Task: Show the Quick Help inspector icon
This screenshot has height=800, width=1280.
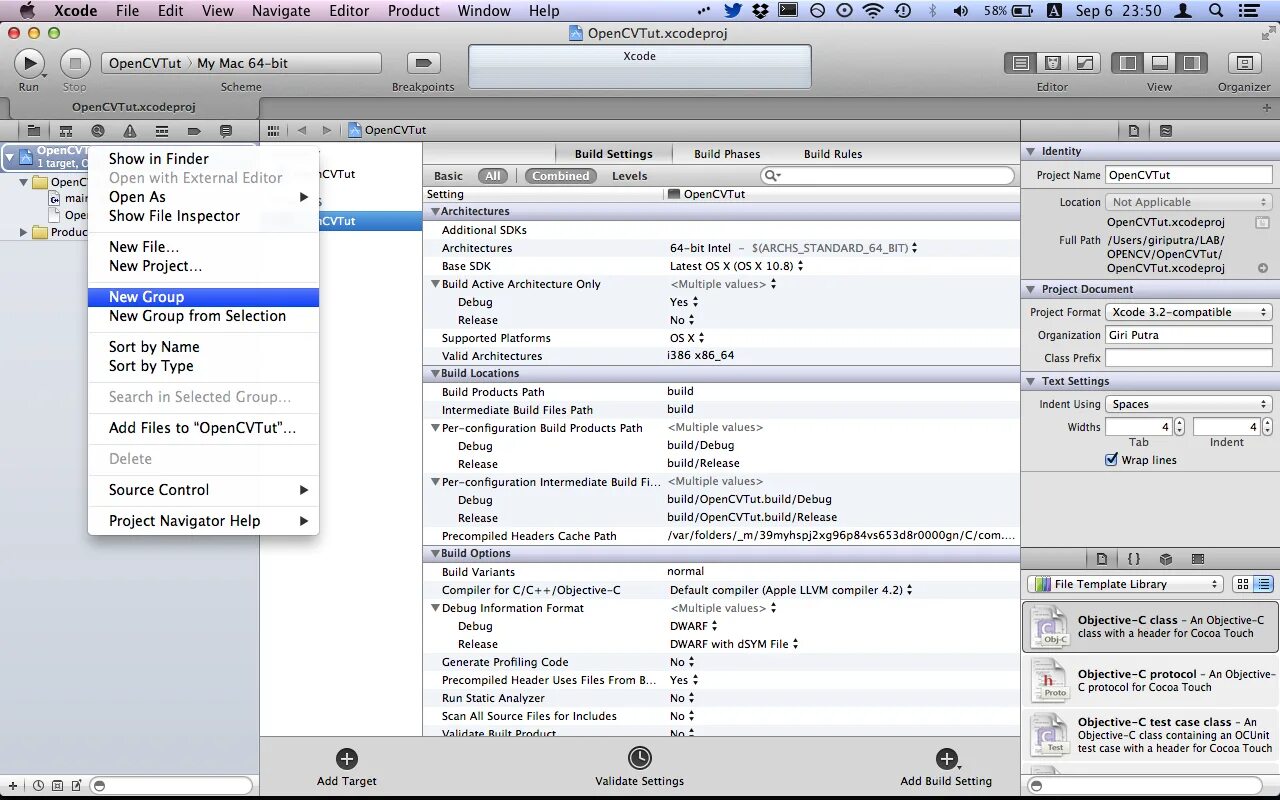Action: point(1166,130)
